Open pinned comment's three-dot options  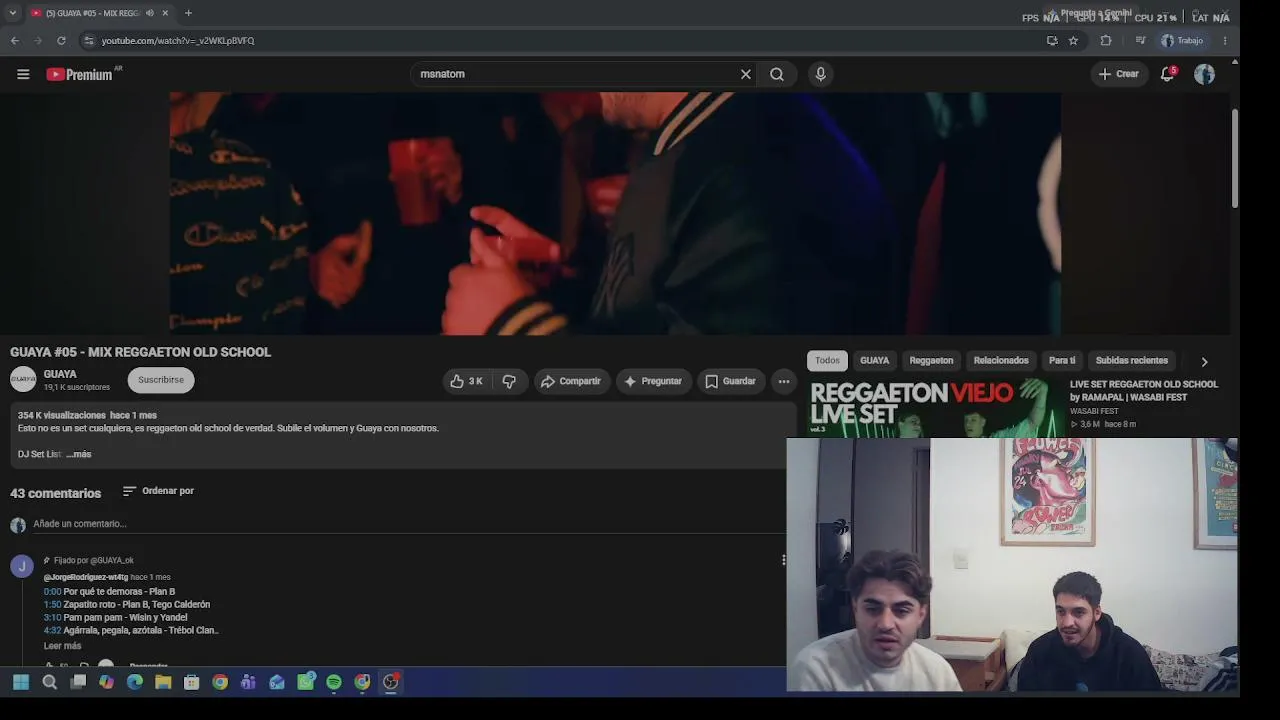click(x=783, y=560)
